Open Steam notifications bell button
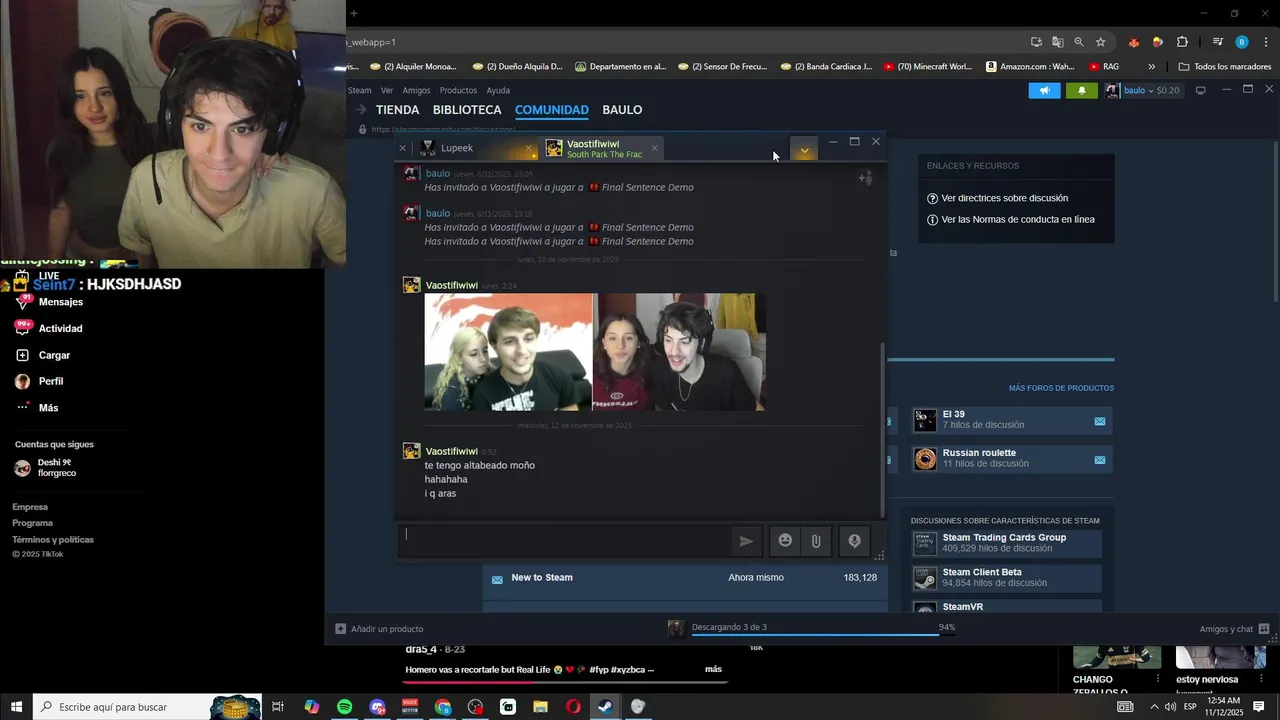This screenshot has height=720, width=1280. click(x=1081, y=90)
